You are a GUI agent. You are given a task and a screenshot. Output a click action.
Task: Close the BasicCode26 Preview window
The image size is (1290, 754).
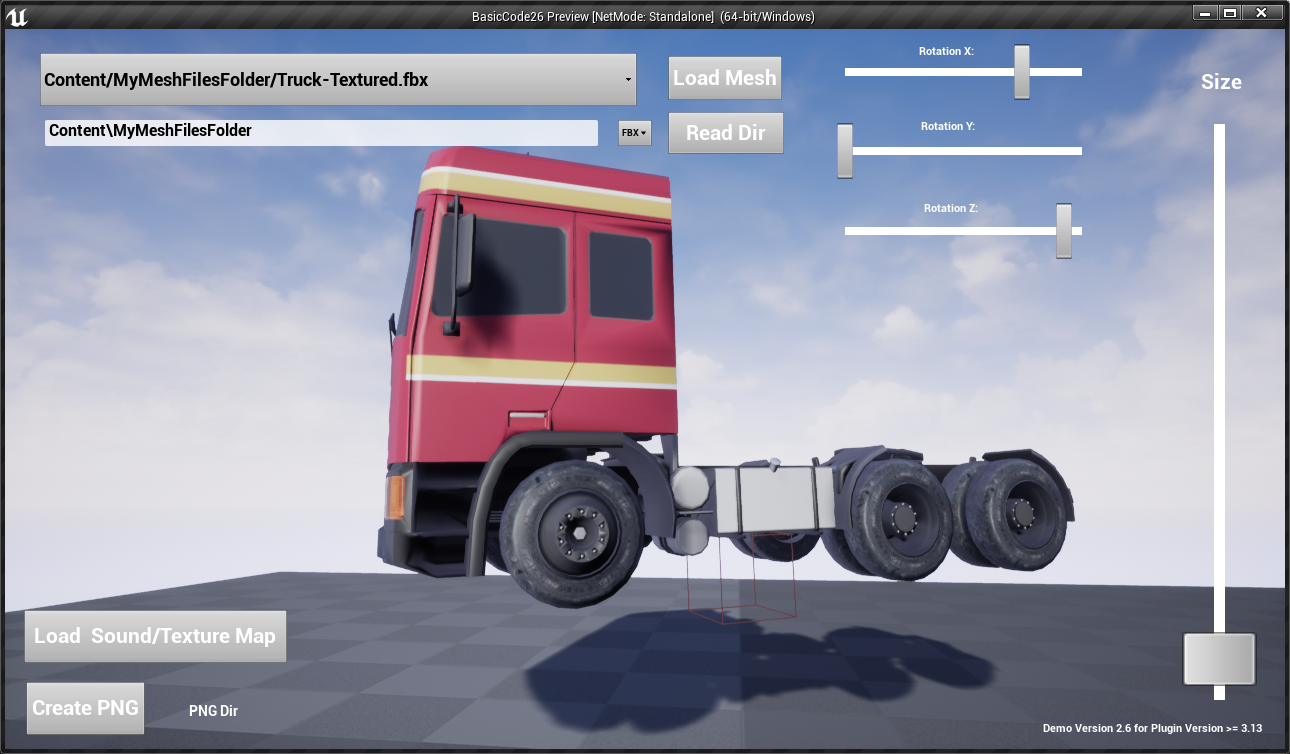tap(1262, 13)
